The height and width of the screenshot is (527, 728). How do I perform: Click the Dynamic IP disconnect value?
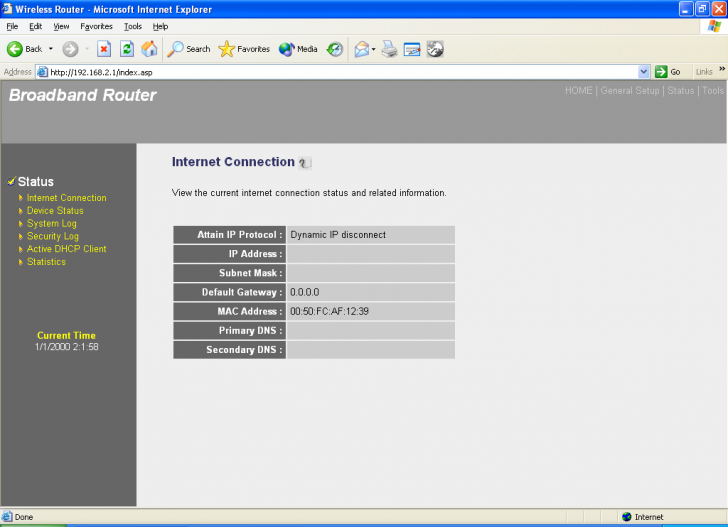[x=338, y=235]
